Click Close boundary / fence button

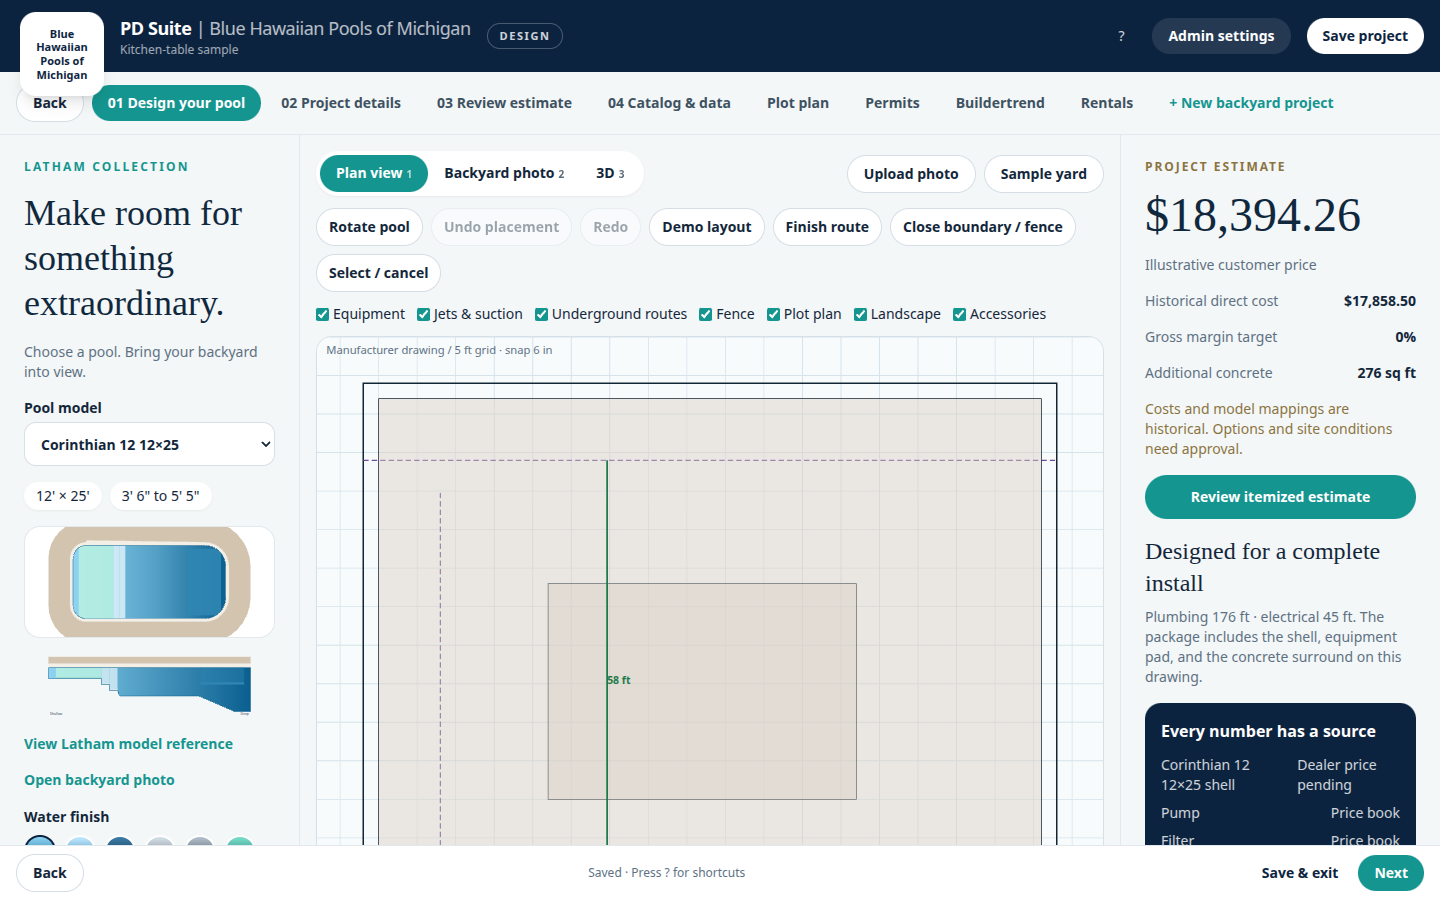click(x=983, y=227)
